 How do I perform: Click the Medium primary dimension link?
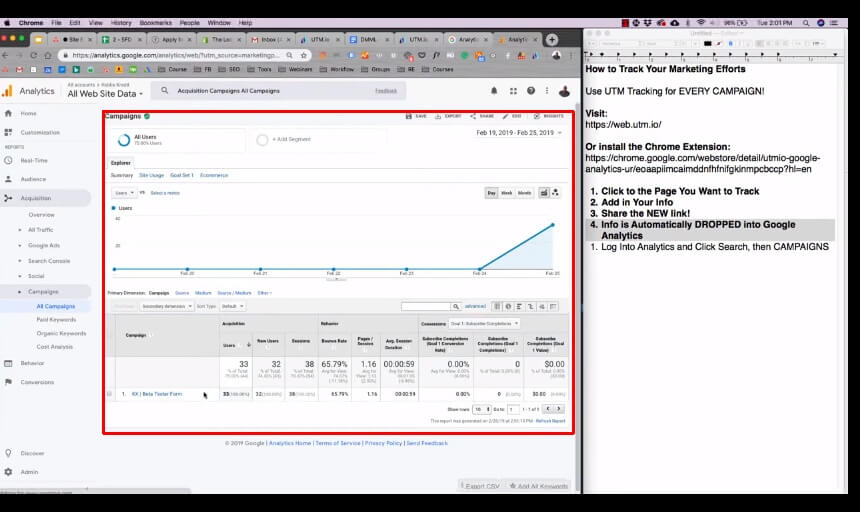(x=203, y=293)
